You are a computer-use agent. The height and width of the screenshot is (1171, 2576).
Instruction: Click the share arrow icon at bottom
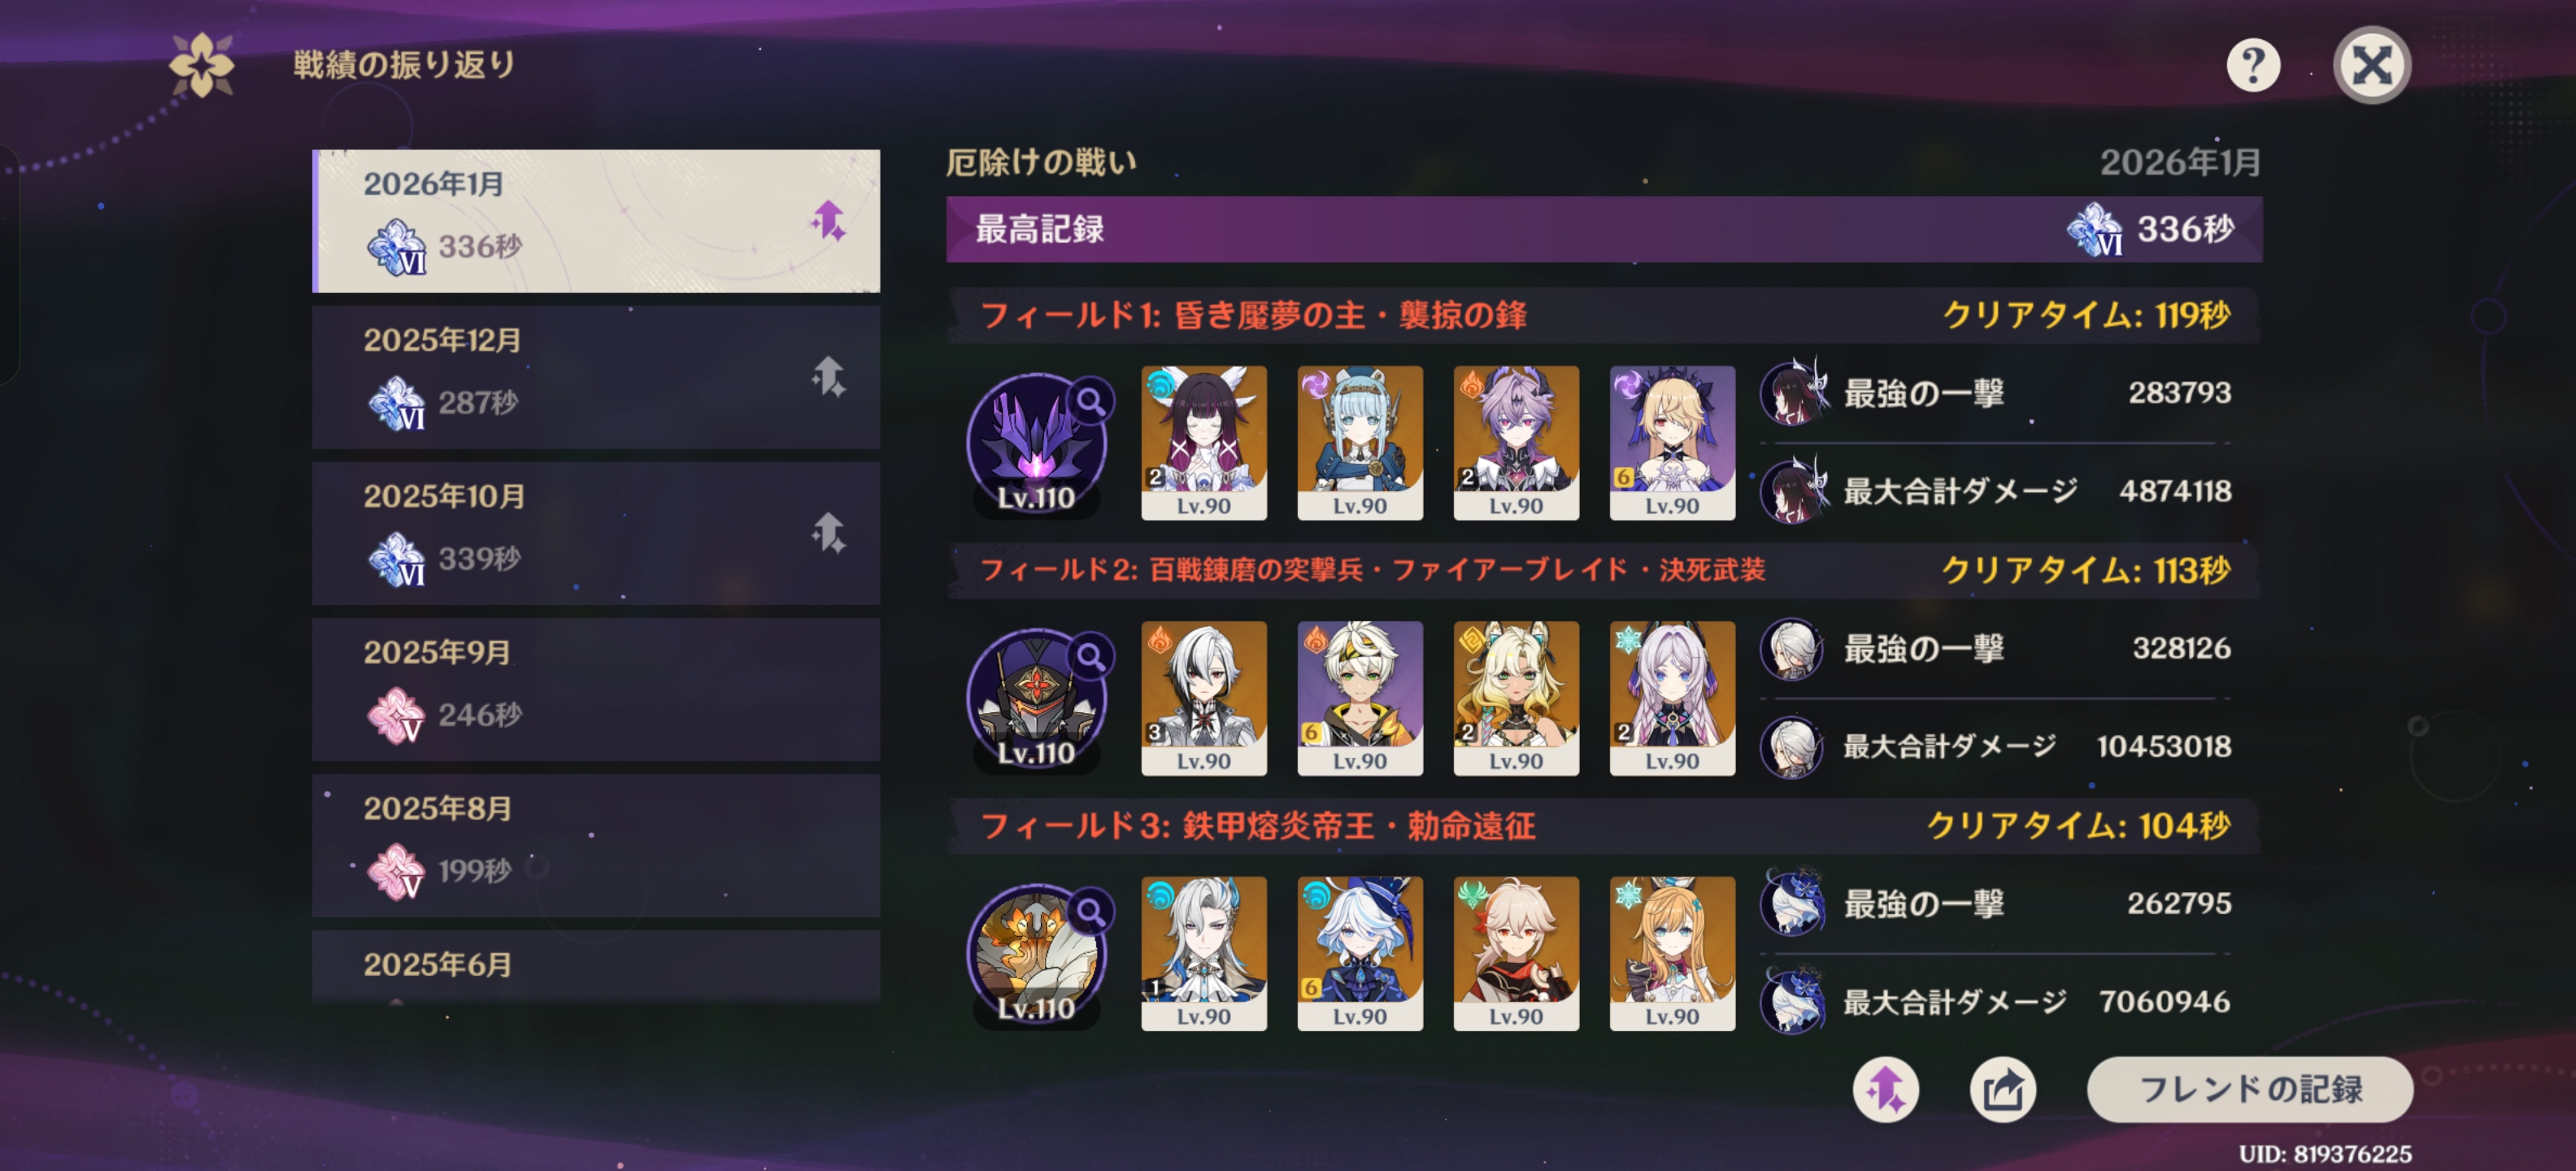[2002, 1090]
